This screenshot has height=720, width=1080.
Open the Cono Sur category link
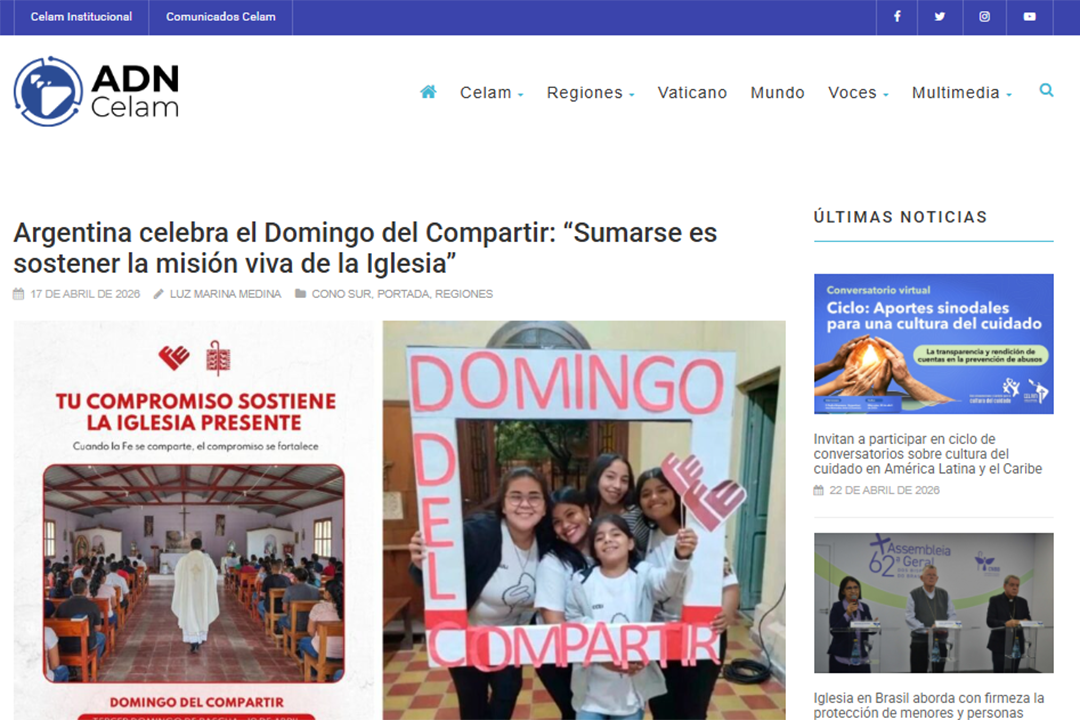click(341, 294)
